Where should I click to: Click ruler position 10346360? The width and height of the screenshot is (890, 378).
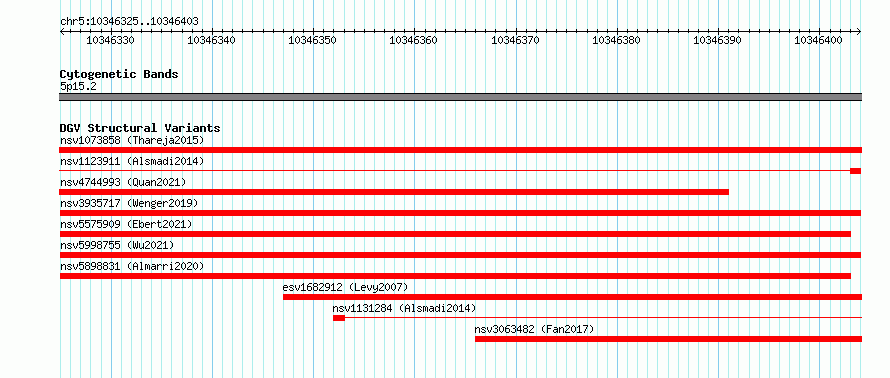point(413,40)
